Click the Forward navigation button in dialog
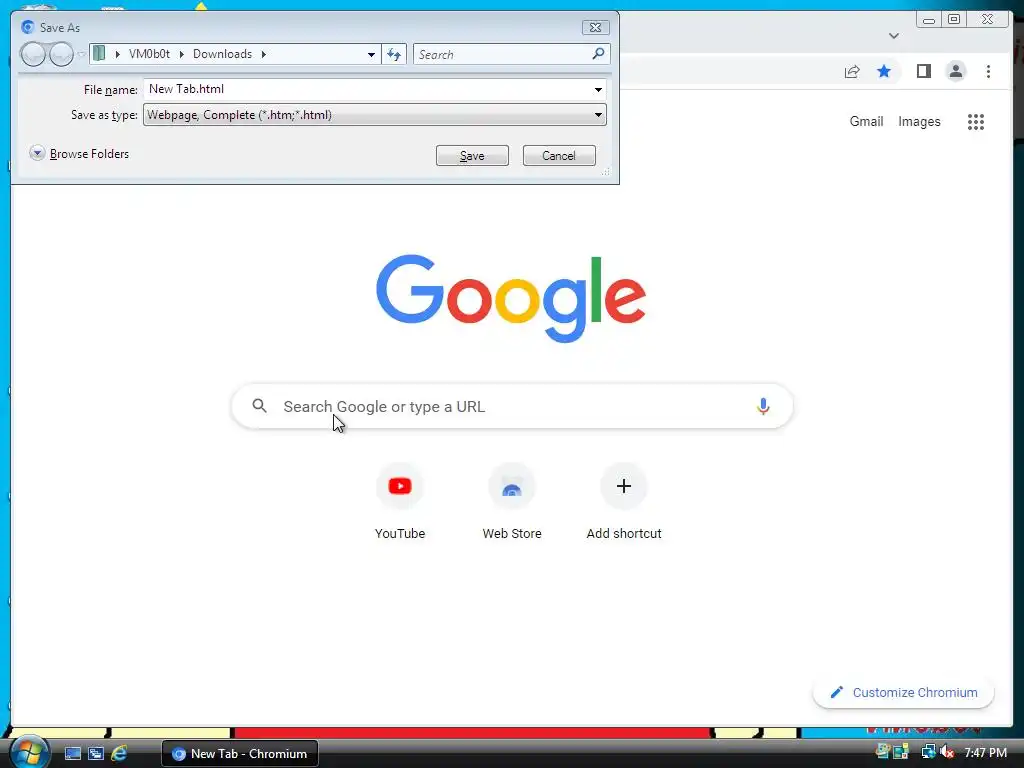Viewport: 1024px width, 768px height. tap(61, 54)
